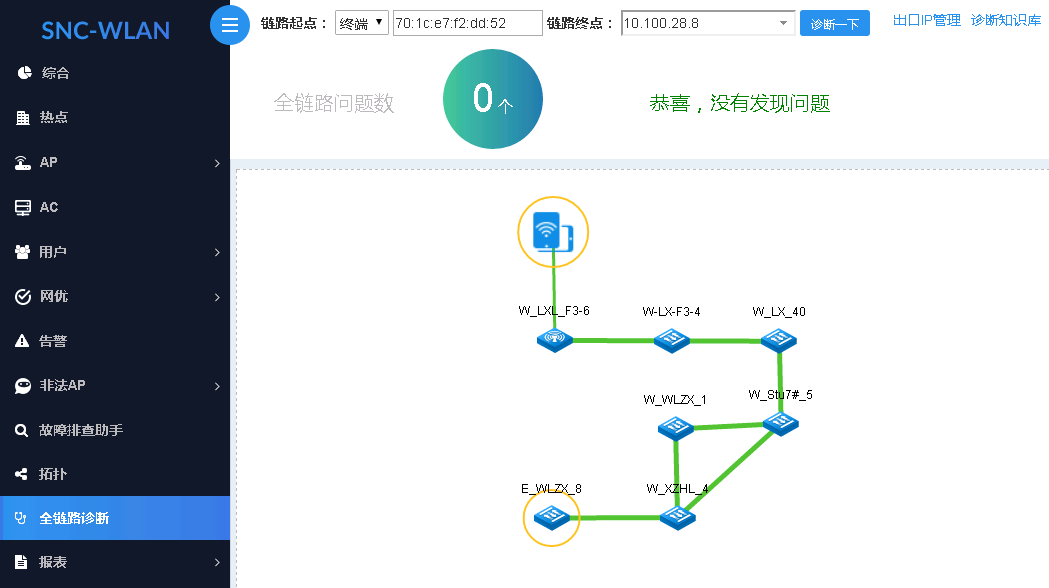Expand the AP submenu chevron
The height and width of the screenshot is (588, 1049).
pyautogui.click(x=217, y=163)
